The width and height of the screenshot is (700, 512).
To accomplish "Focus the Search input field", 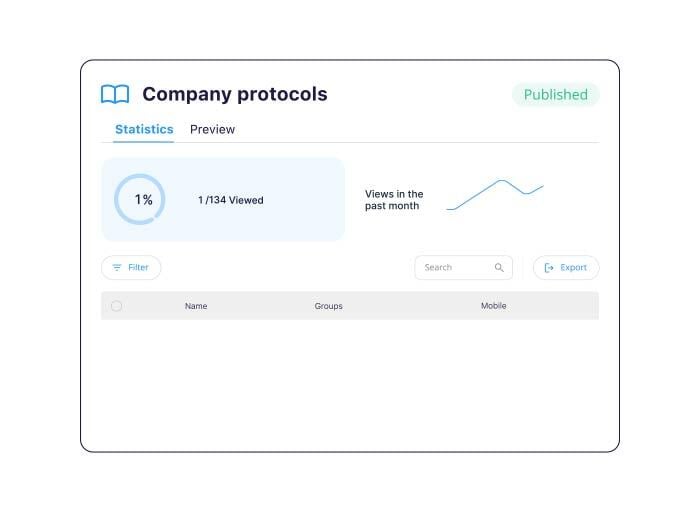I will click(x=455, y=268).
